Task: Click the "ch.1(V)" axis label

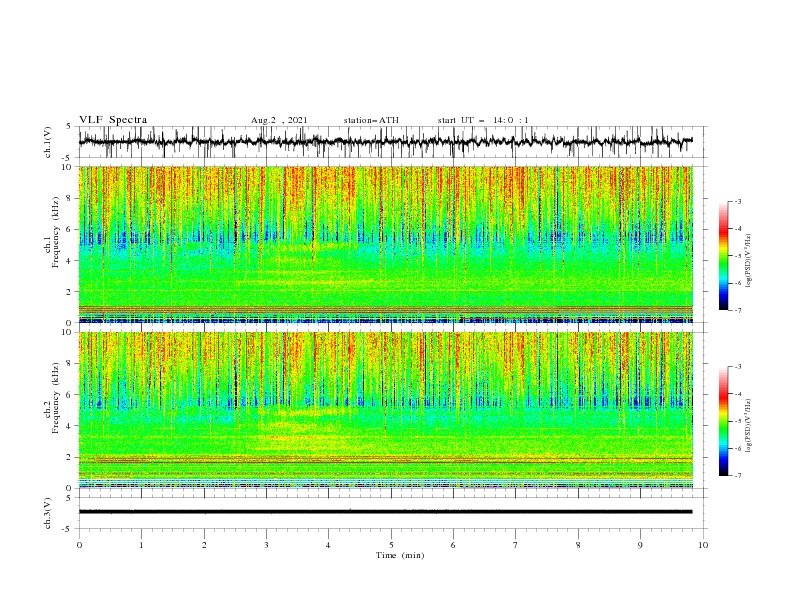Action: 48,142
